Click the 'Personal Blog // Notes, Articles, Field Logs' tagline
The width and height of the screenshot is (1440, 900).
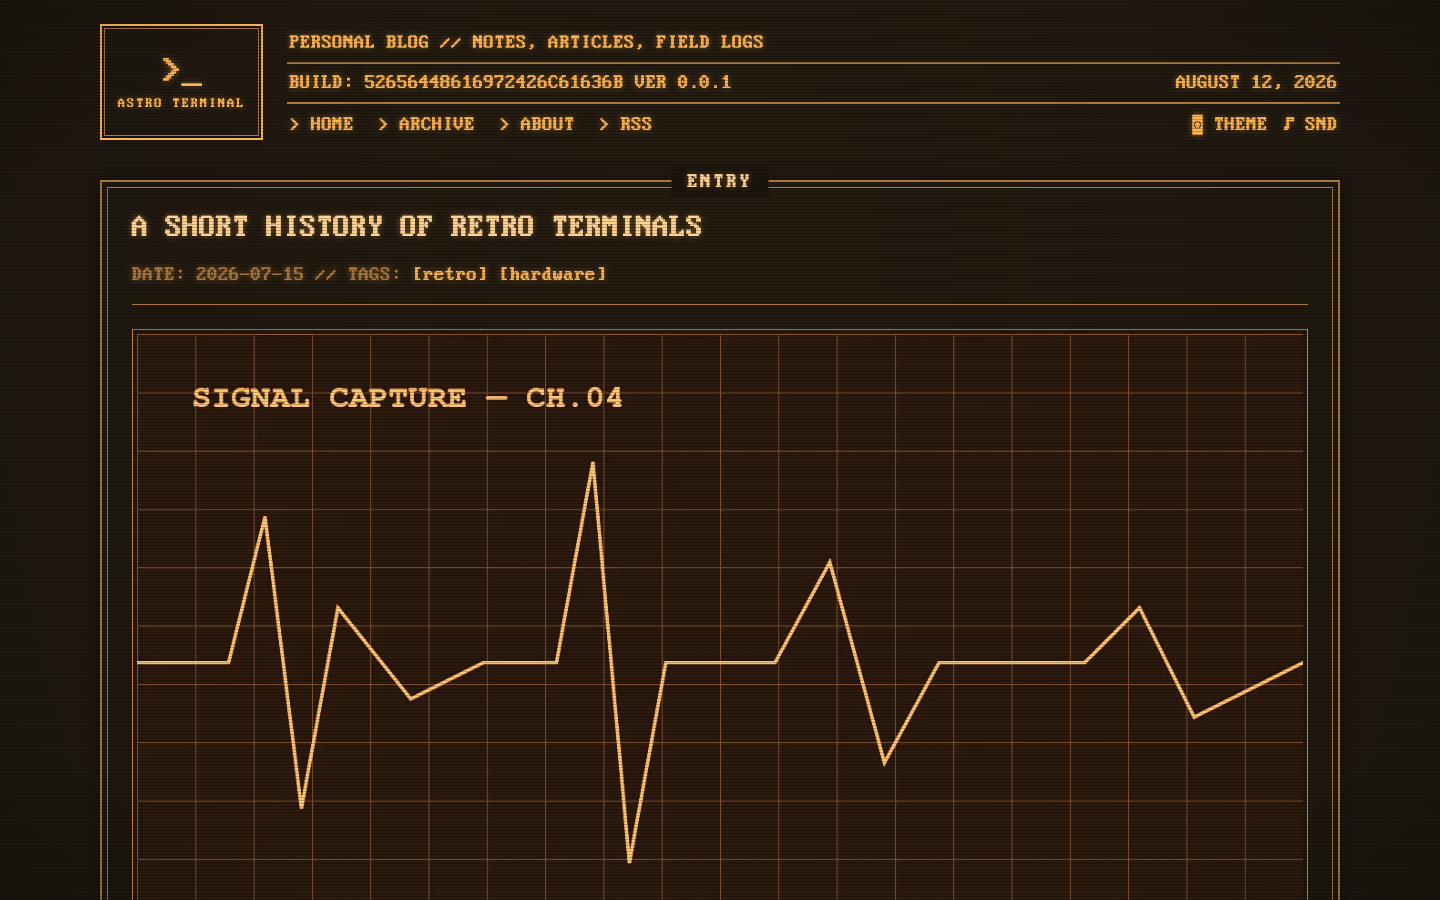[x=526, y=42]
